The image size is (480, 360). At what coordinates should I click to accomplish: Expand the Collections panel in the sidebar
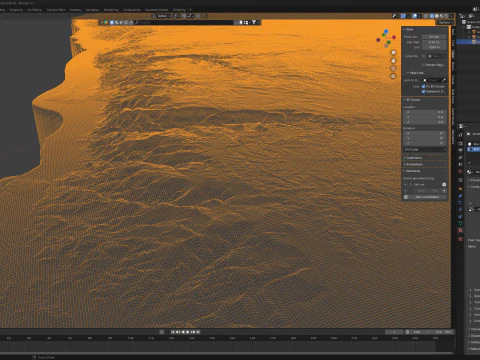[x=414, y=158]
